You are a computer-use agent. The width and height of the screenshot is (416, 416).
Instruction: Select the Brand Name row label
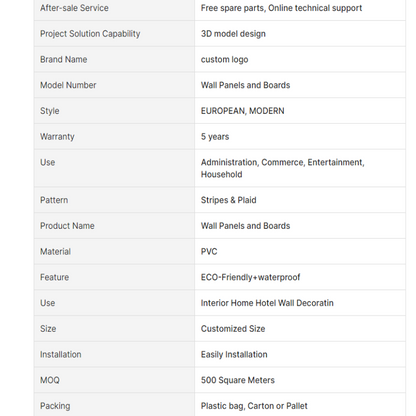point(64,59)
